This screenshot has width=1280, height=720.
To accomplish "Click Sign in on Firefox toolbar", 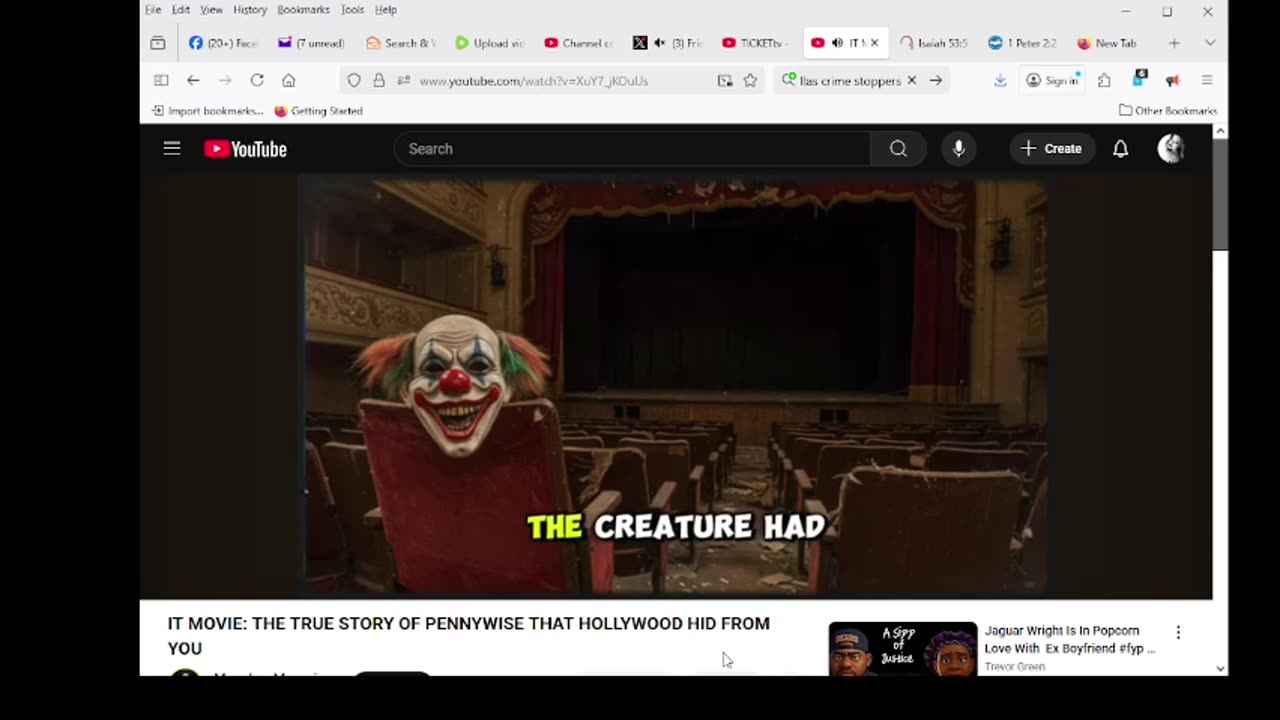I will click(1052, 80).
